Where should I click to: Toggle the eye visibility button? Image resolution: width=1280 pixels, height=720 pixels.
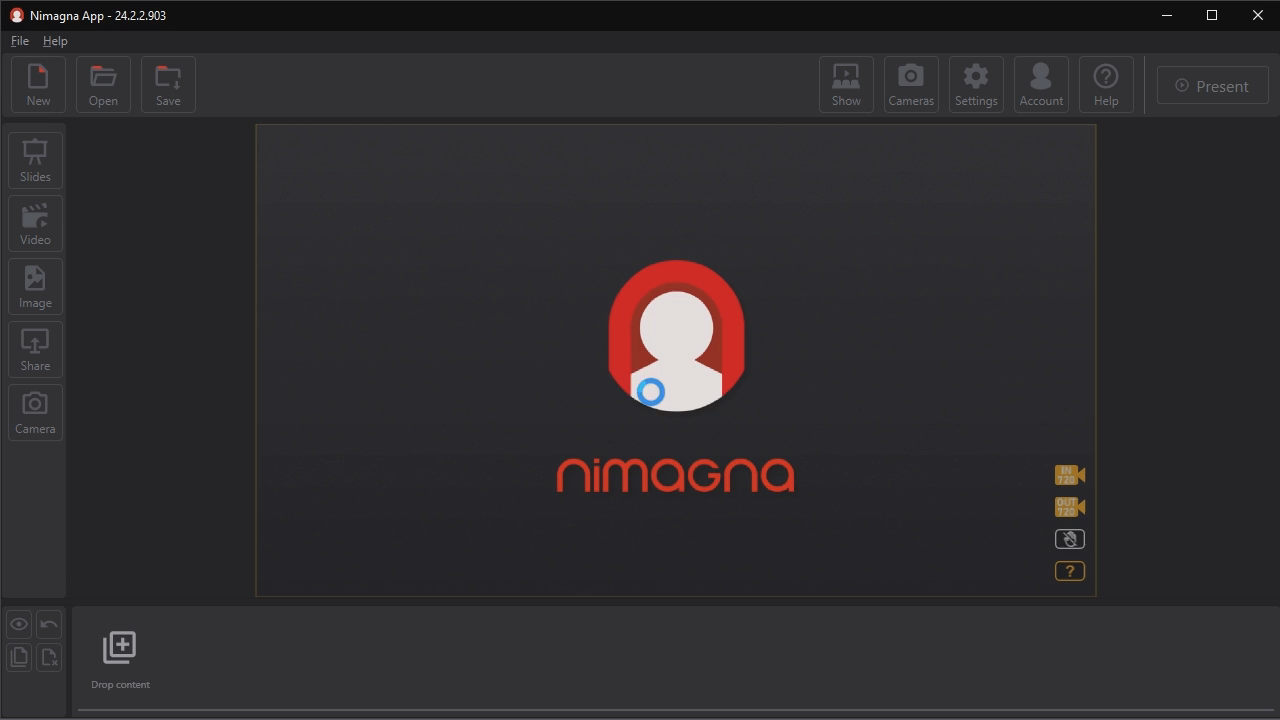(19, 625)
